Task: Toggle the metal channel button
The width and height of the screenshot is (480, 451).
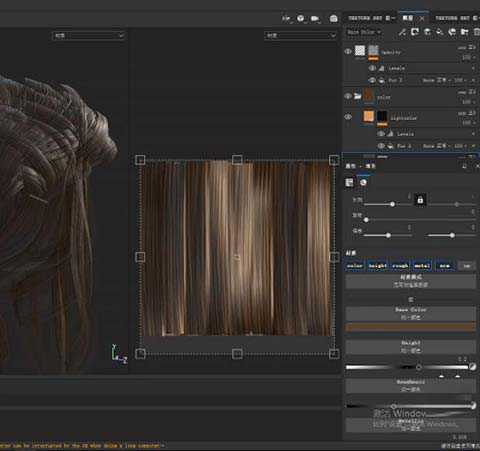Action: [422, 266]
